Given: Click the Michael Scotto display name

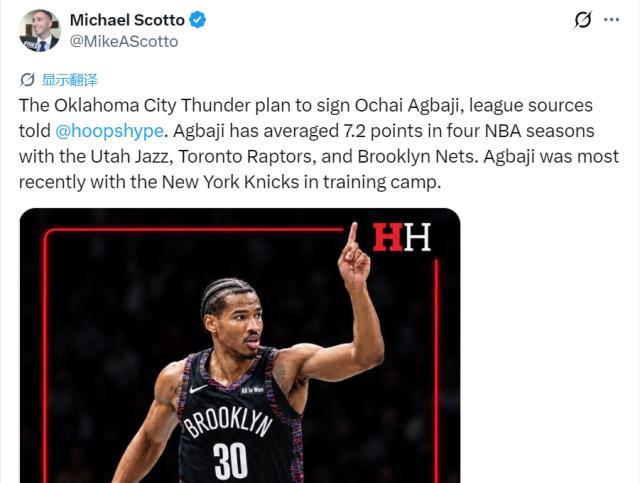Looking at the screenshot, I should (127, 20).
